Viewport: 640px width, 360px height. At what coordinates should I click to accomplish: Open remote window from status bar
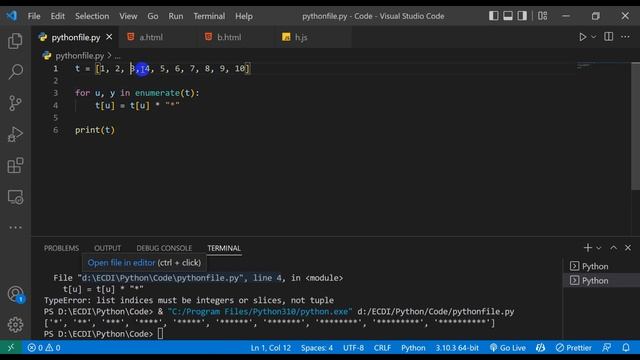point(11,347)
